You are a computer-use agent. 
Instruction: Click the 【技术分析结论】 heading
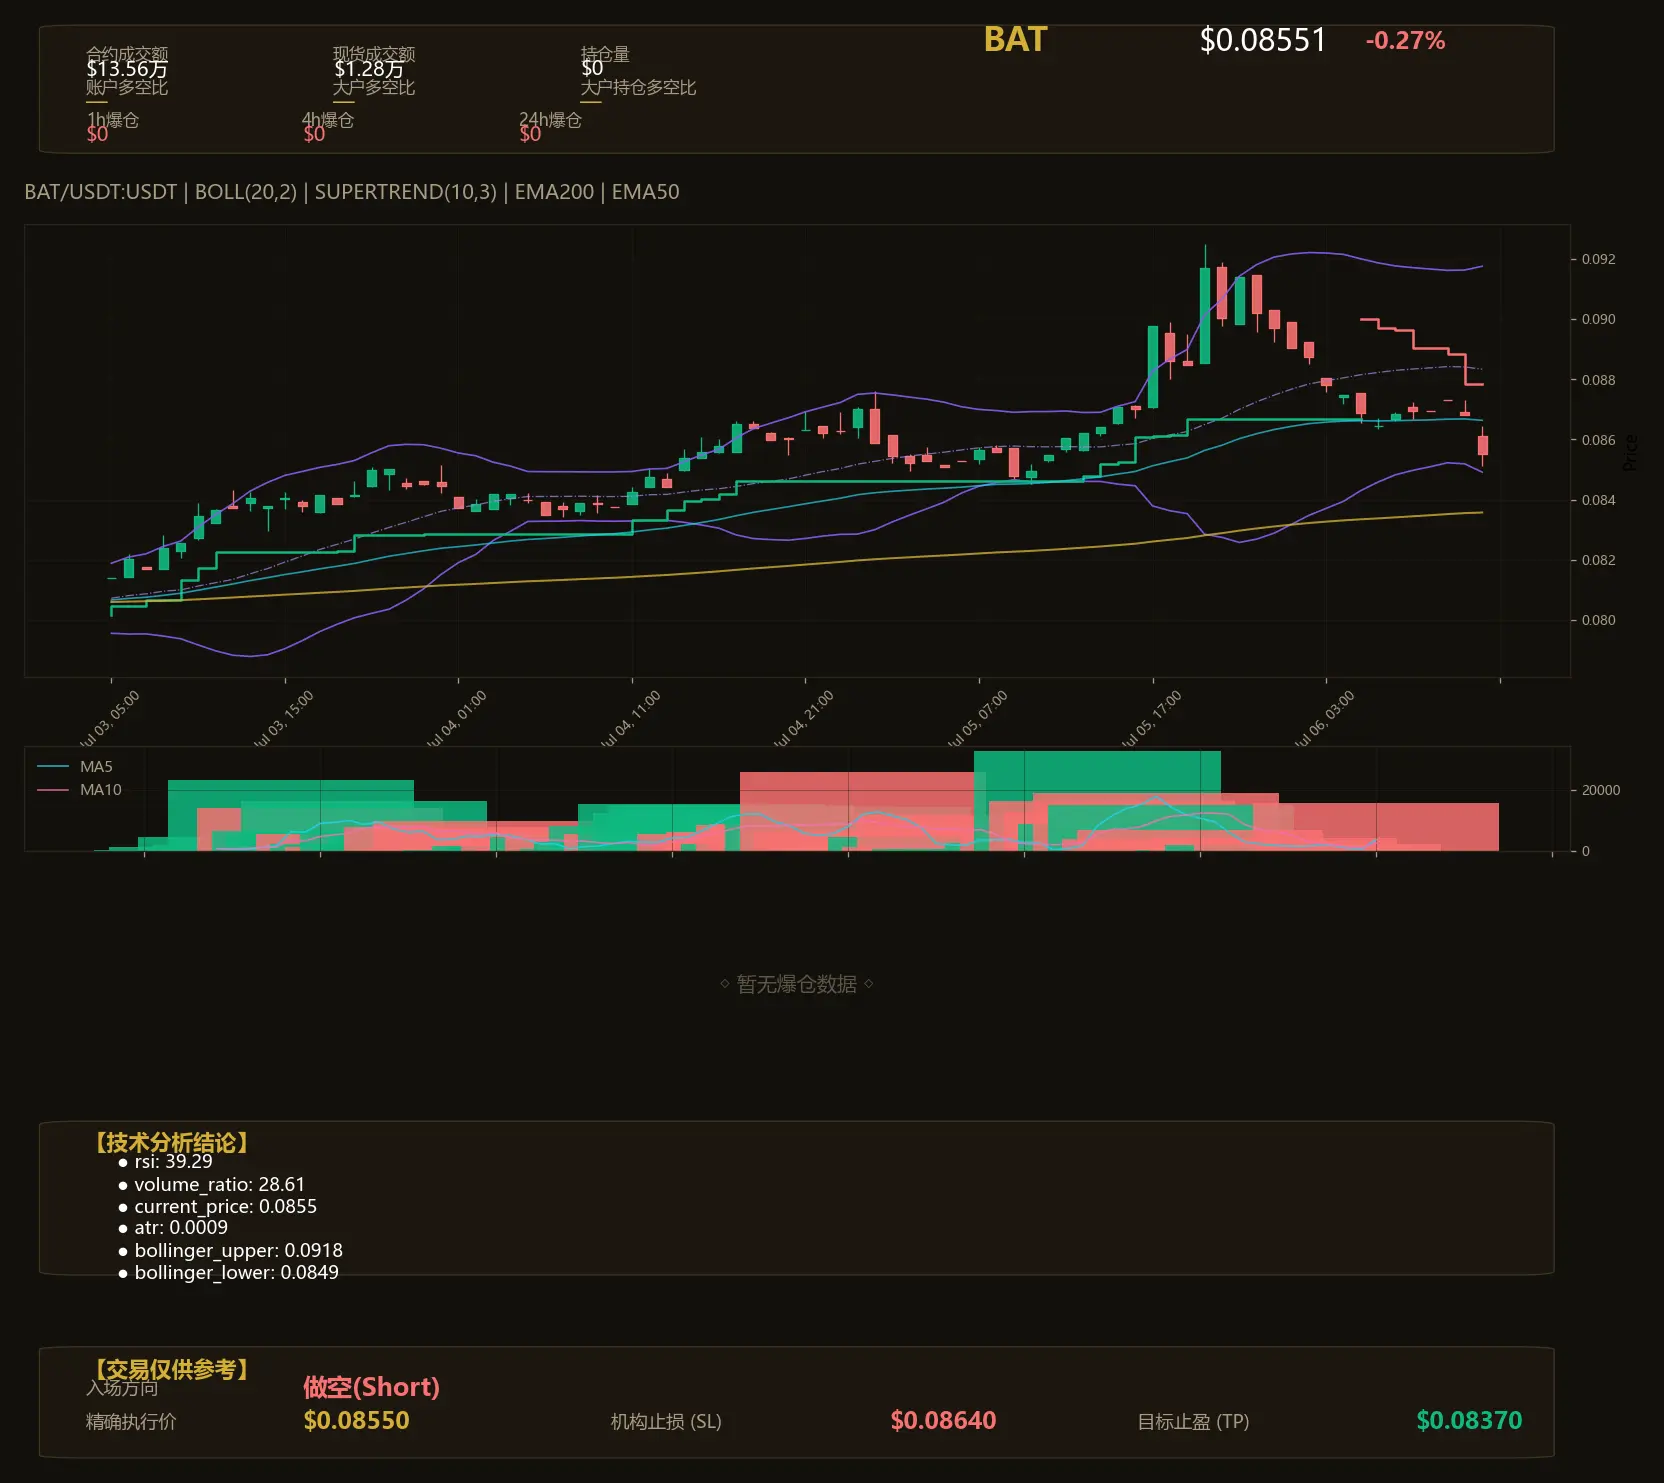pos(170,1142)
